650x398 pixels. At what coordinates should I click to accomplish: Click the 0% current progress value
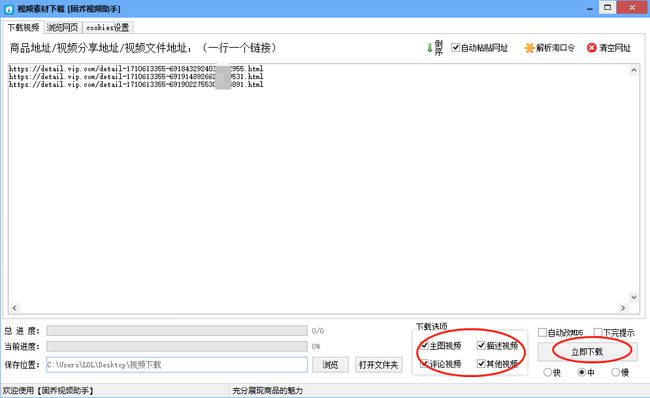click(x=316, y=346)
